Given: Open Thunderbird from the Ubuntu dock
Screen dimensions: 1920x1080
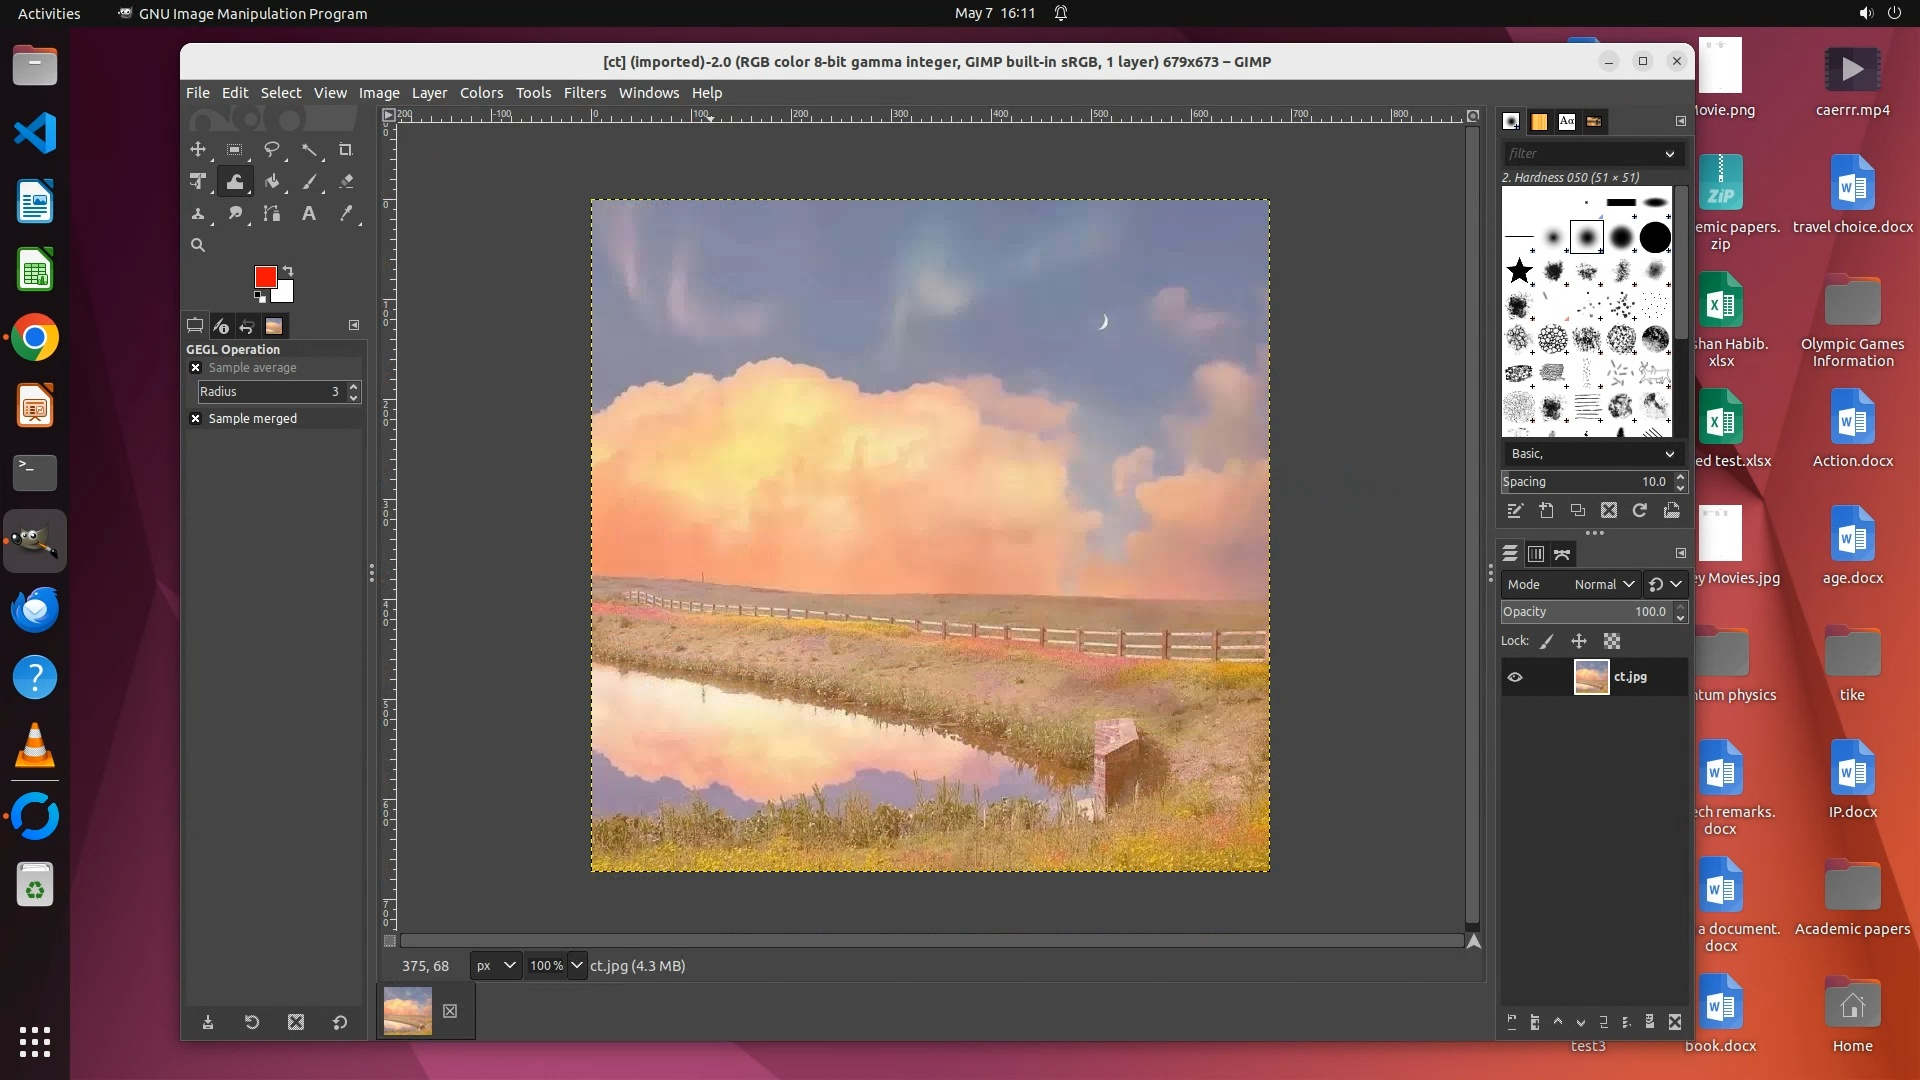Looking at the screenshot, I should pos(35,610).
